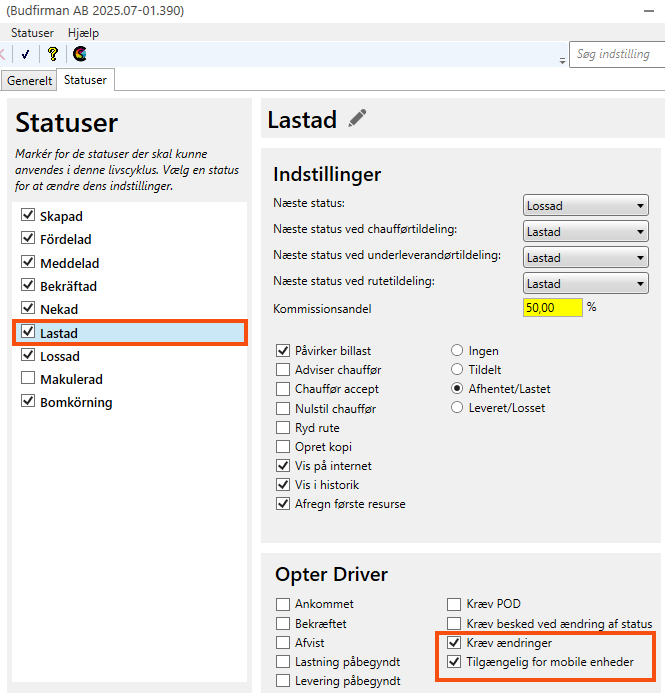This screenshot has width=665, height=693.
Task: Open Næste status ved chaufførtildeling dropdown
Action: pyautogui.click(x=586, y=232)
